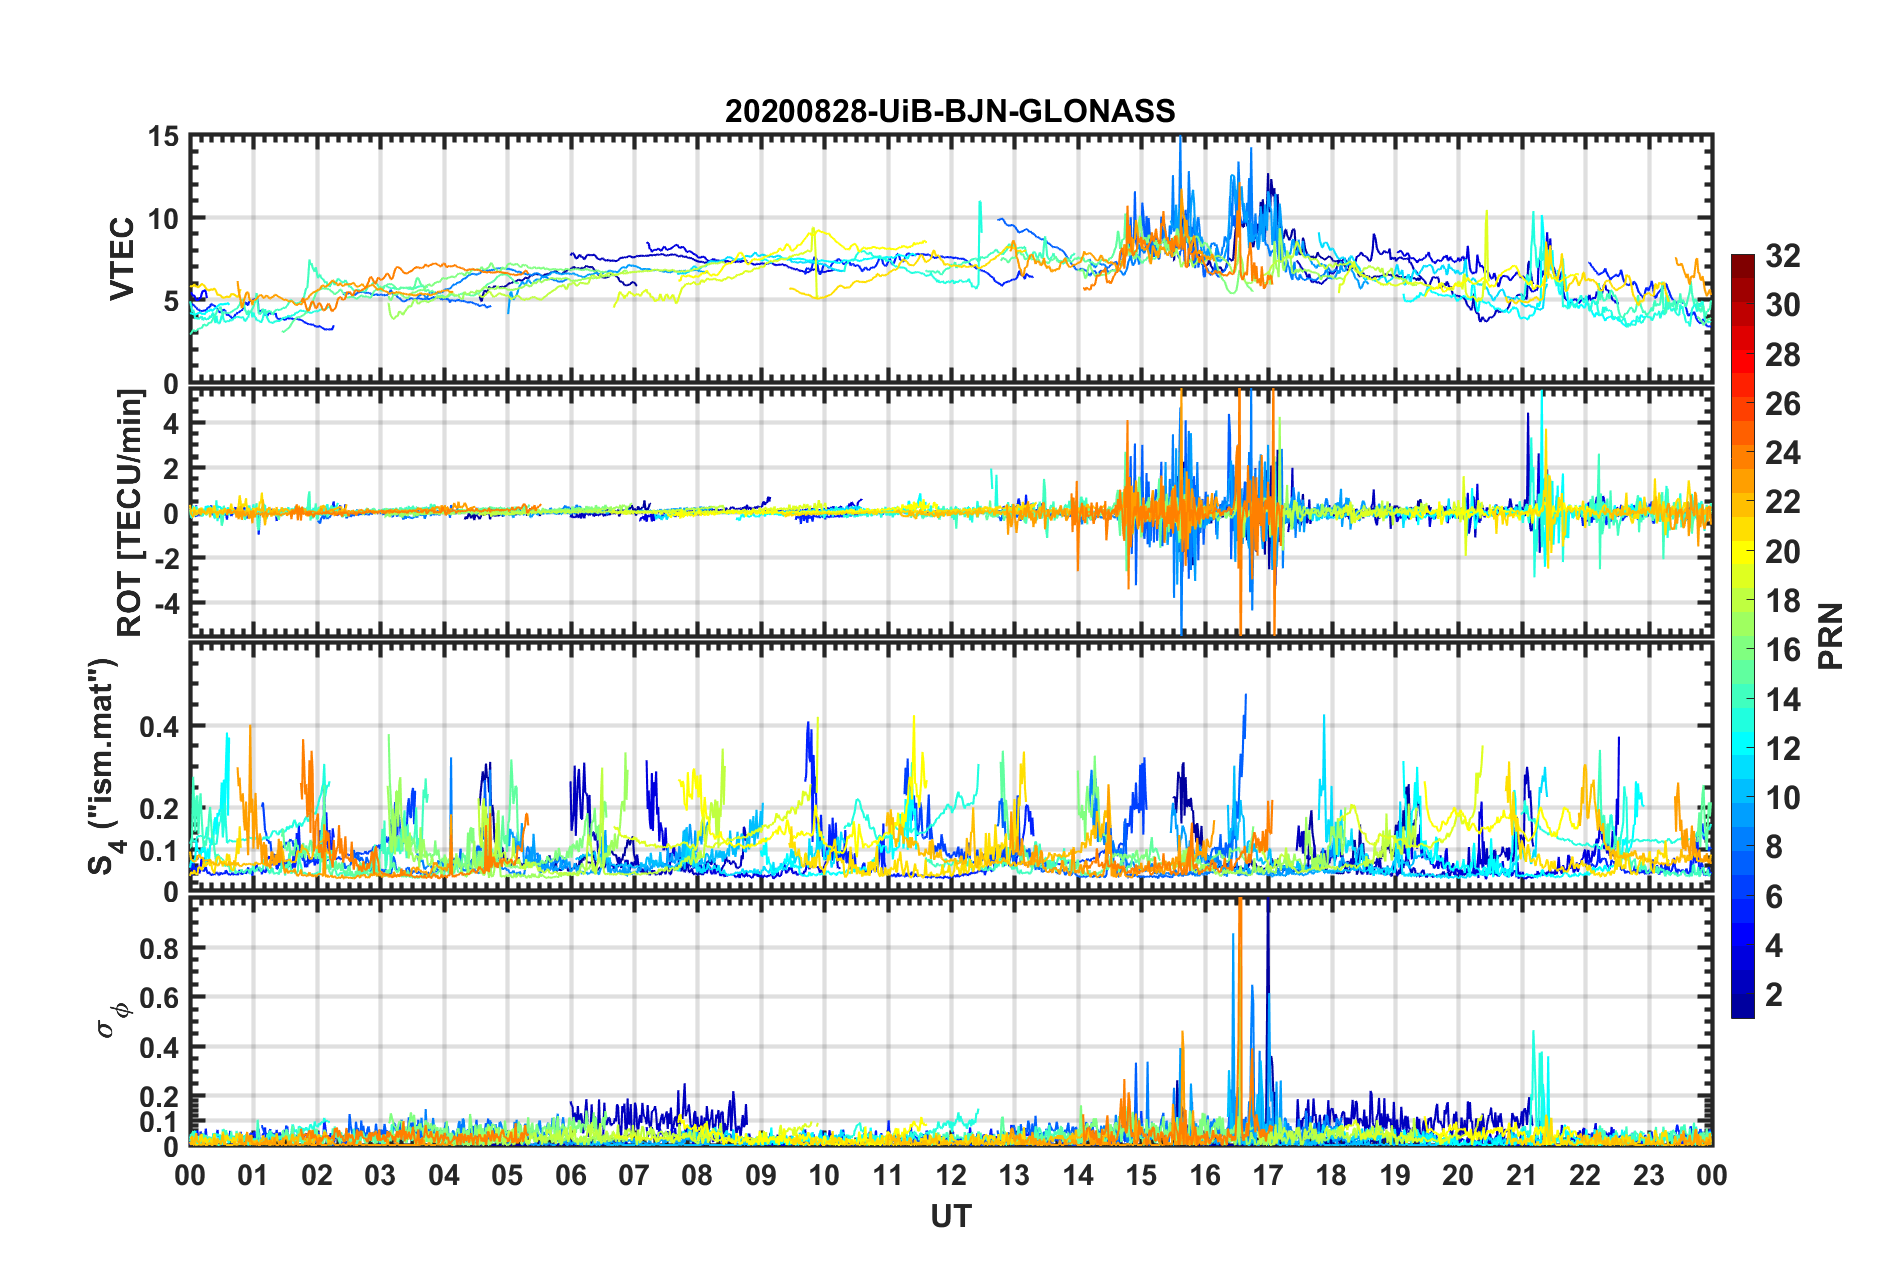This screenshot has width=1902, height=1272.
Task: Select the VTEC y-axis label
Action: (122, 259)
